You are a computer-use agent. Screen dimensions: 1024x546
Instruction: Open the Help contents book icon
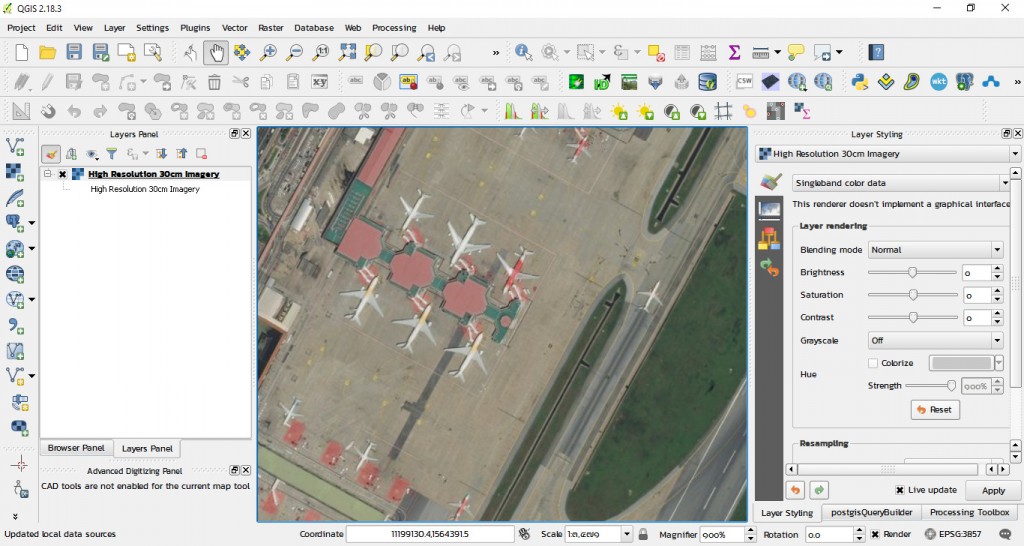[x=876, y=52]
